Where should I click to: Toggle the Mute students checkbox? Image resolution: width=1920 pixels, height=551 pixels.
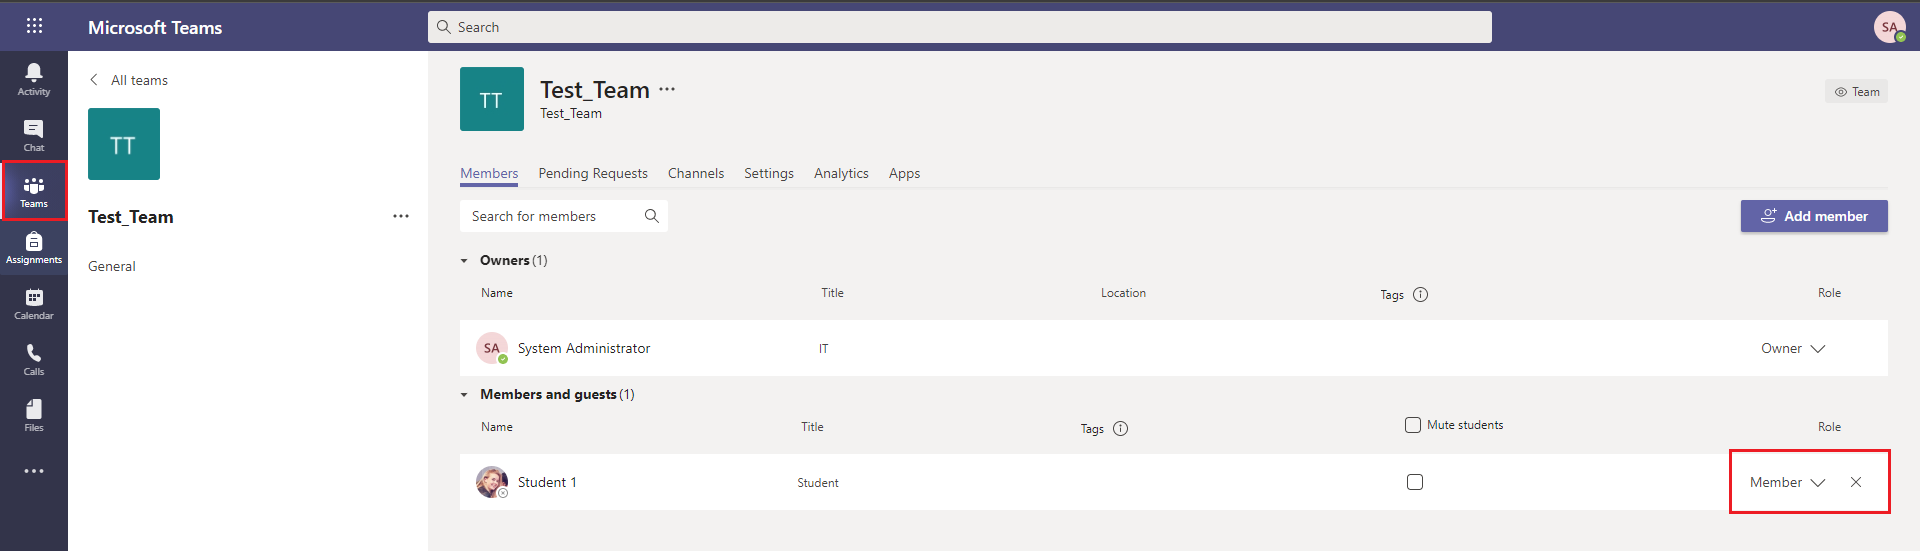(1413, 425)
